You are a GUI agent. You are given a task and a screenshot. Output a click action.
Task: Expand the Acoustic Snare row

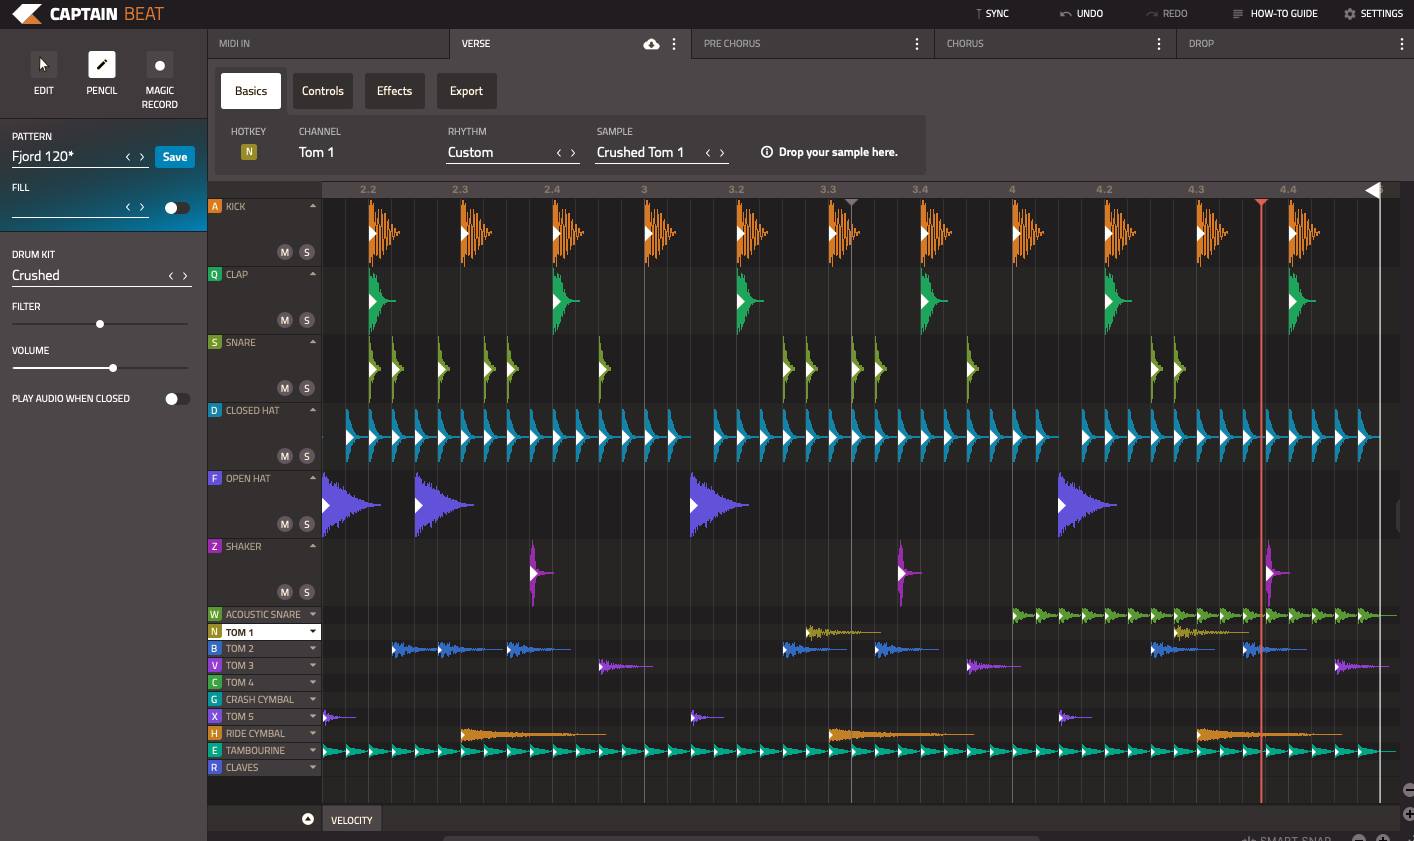[313, 615]
